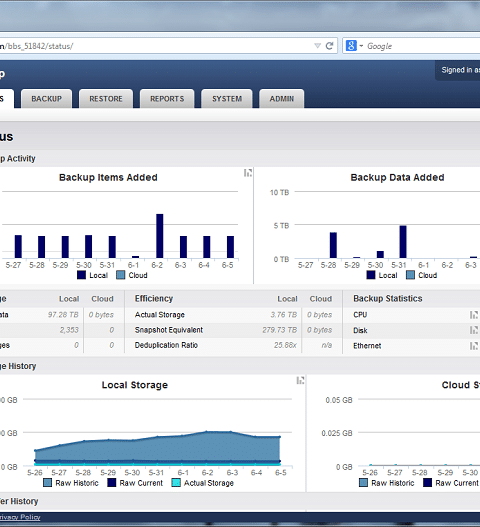Click the 279.73 TB snapshot value
The image size is (480, 527).
tap(280, 330)
